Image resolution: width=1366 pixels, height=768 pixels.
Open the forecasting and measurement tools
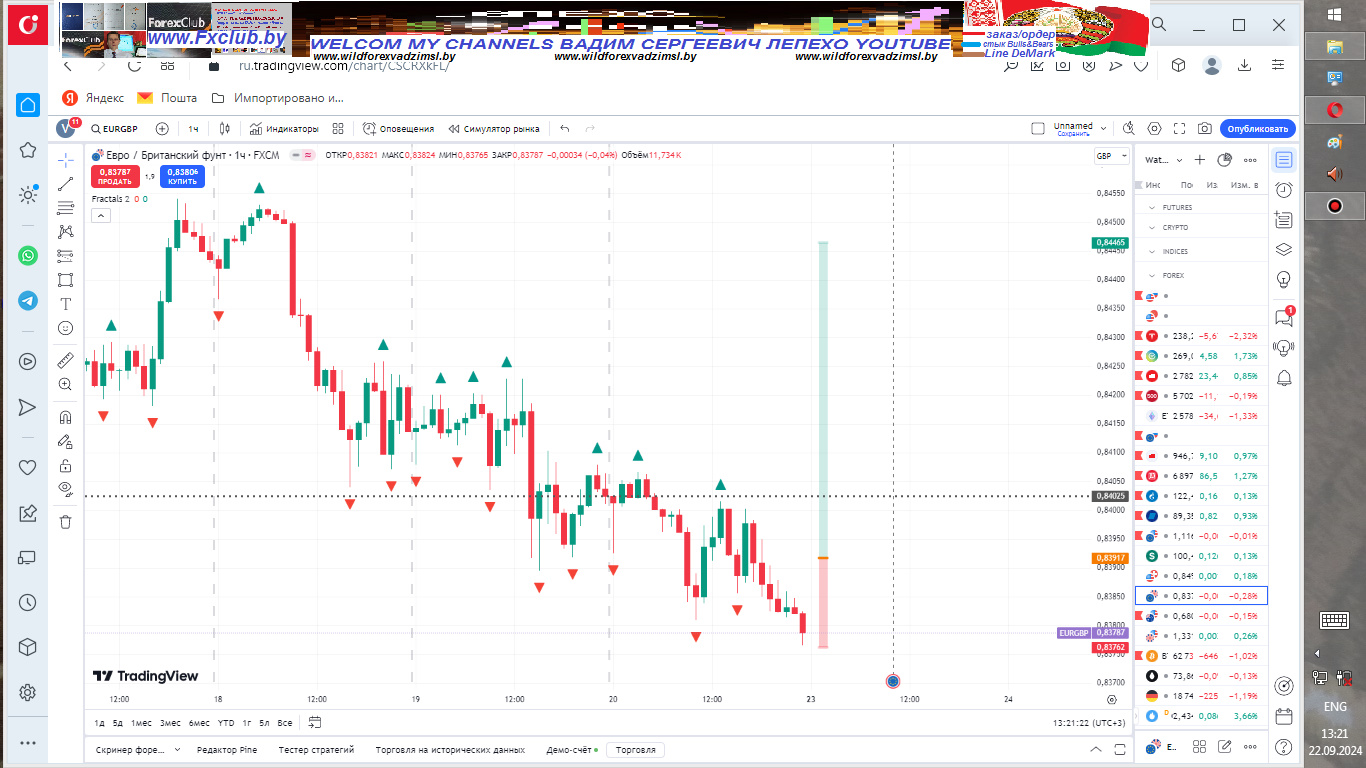point(66,256)
